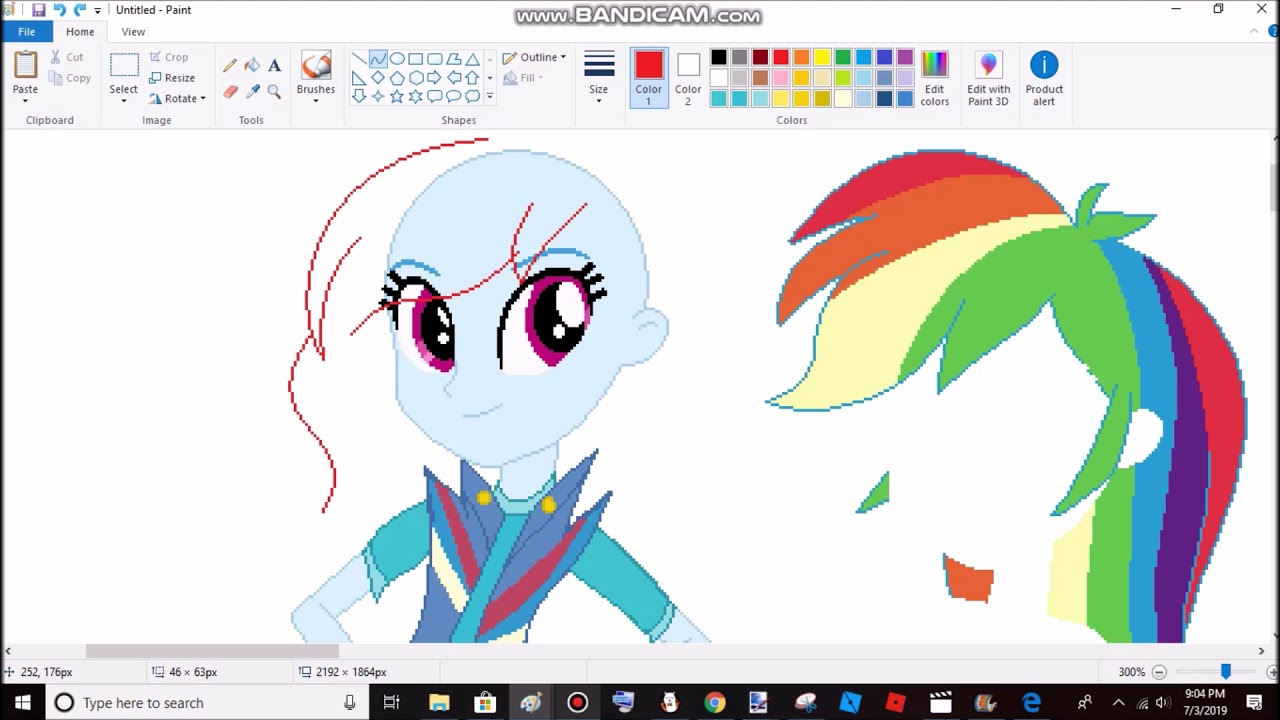Select the Text tool
The height and width of the screenshot is (720, 1280).
(274, 65)
